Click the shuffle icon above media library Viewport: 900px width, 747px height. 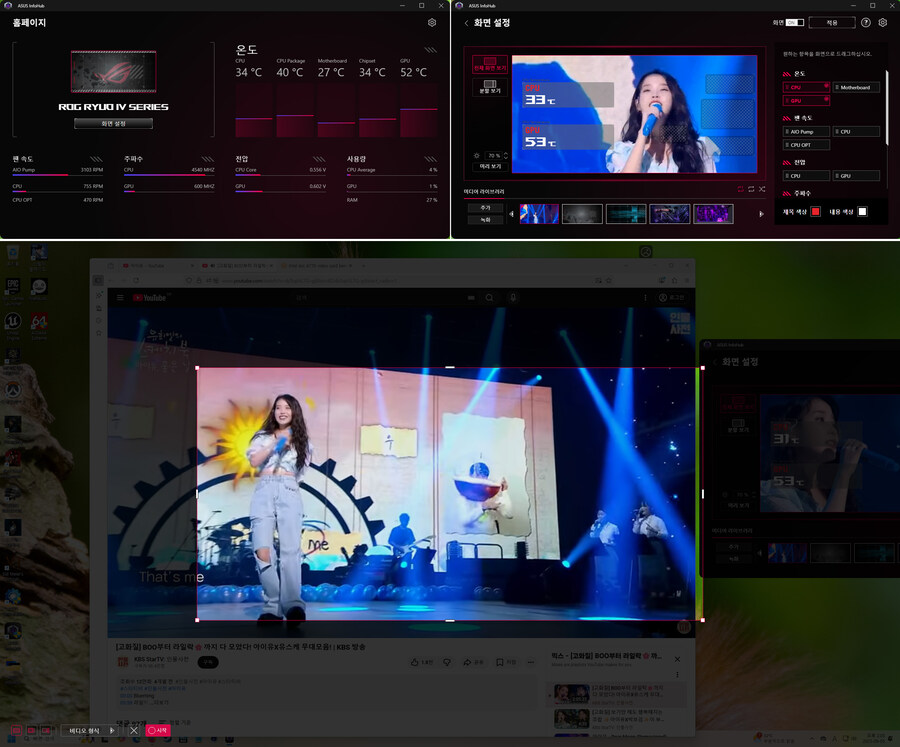763,189
